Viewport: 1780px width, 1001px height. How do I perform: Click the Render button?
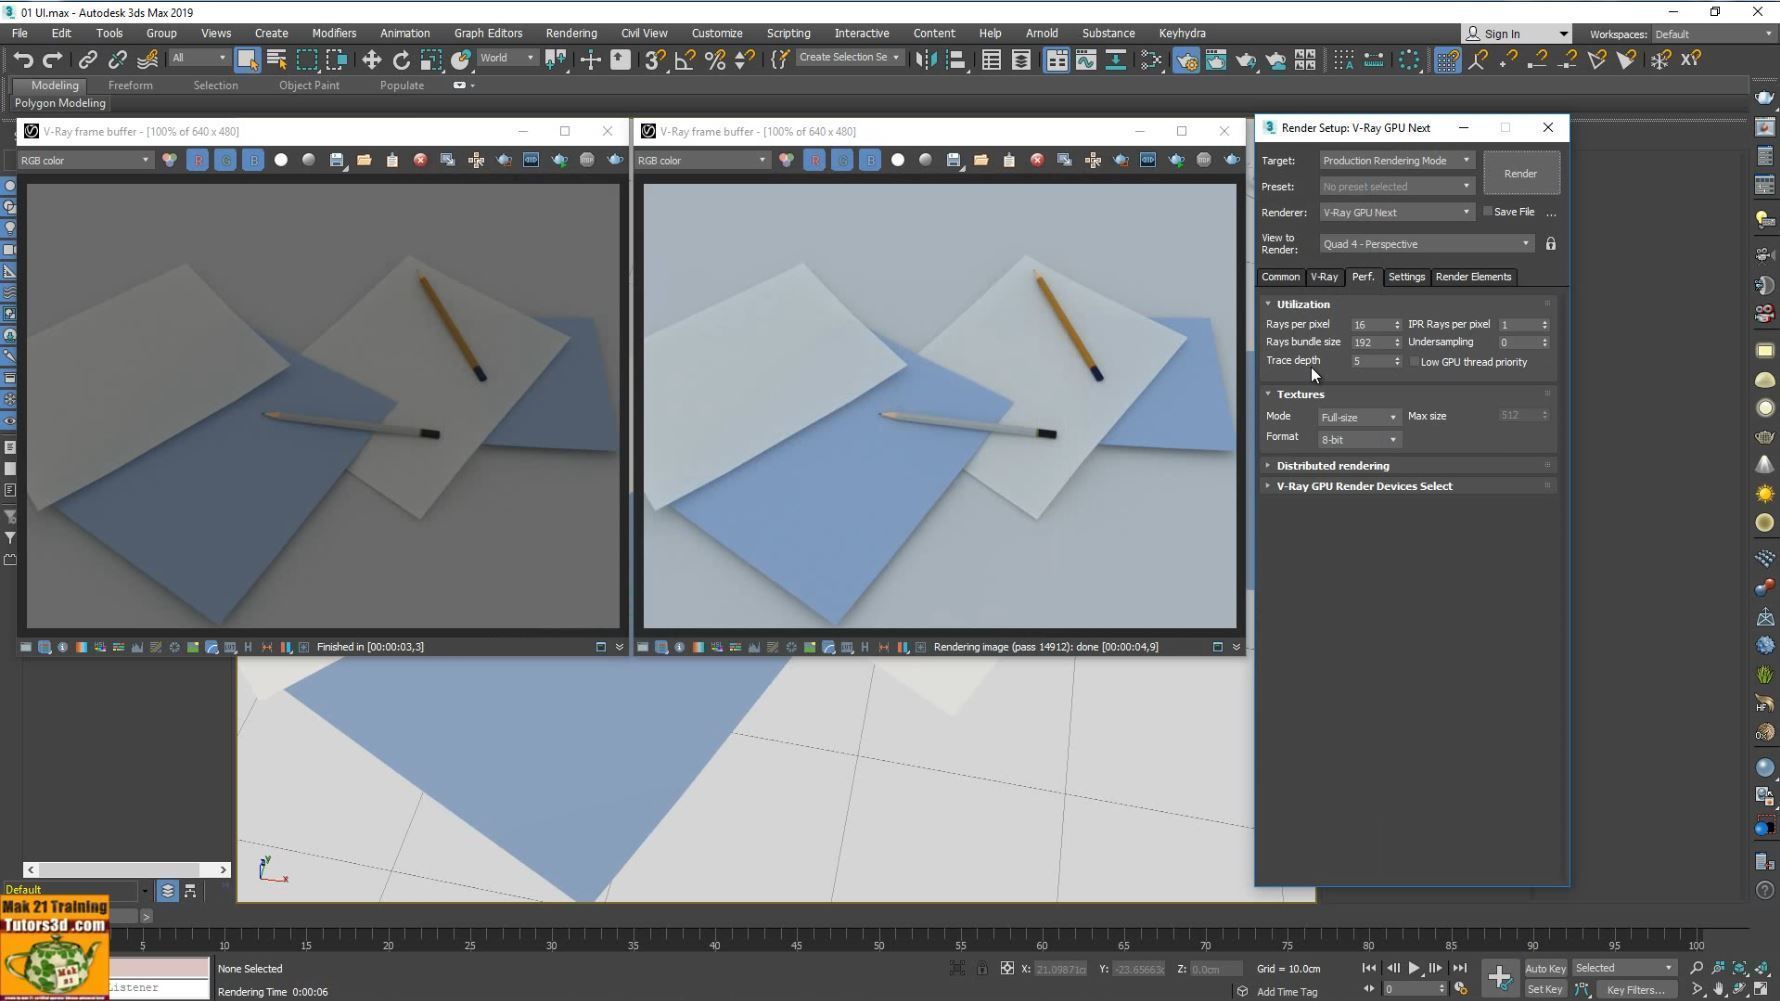coord(1520,174)
